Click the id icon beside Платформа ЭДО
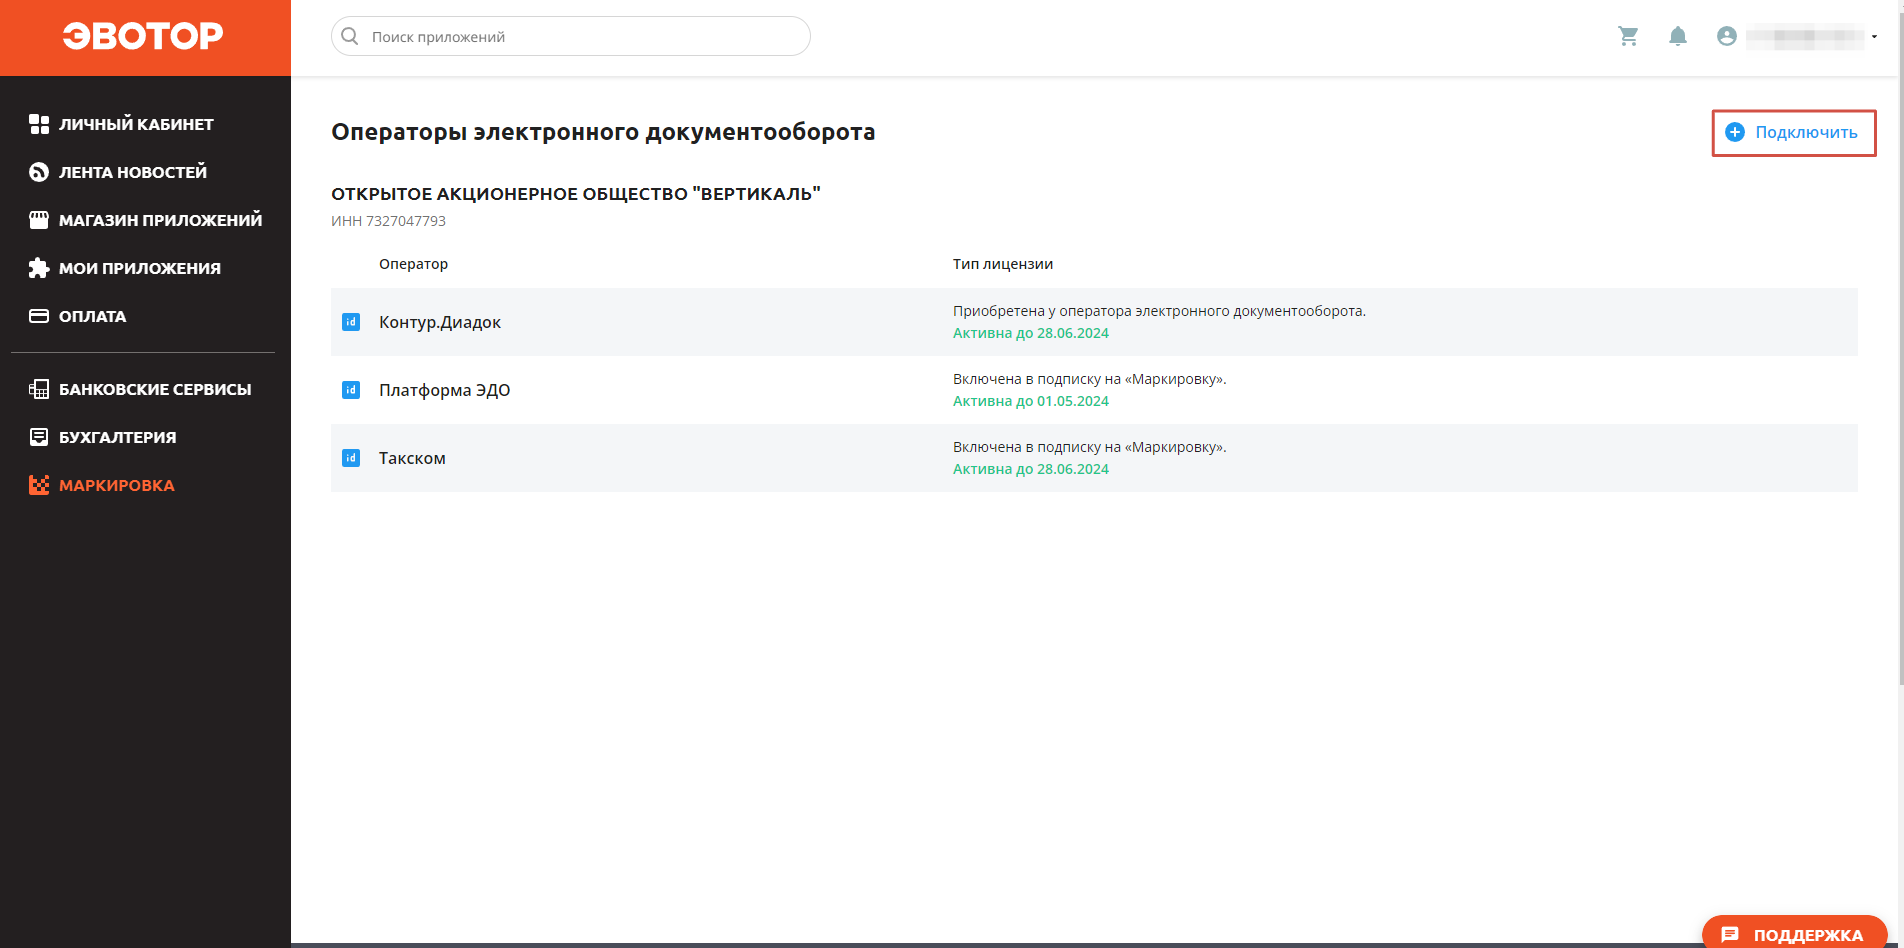1904x948 pixels. 351,390
